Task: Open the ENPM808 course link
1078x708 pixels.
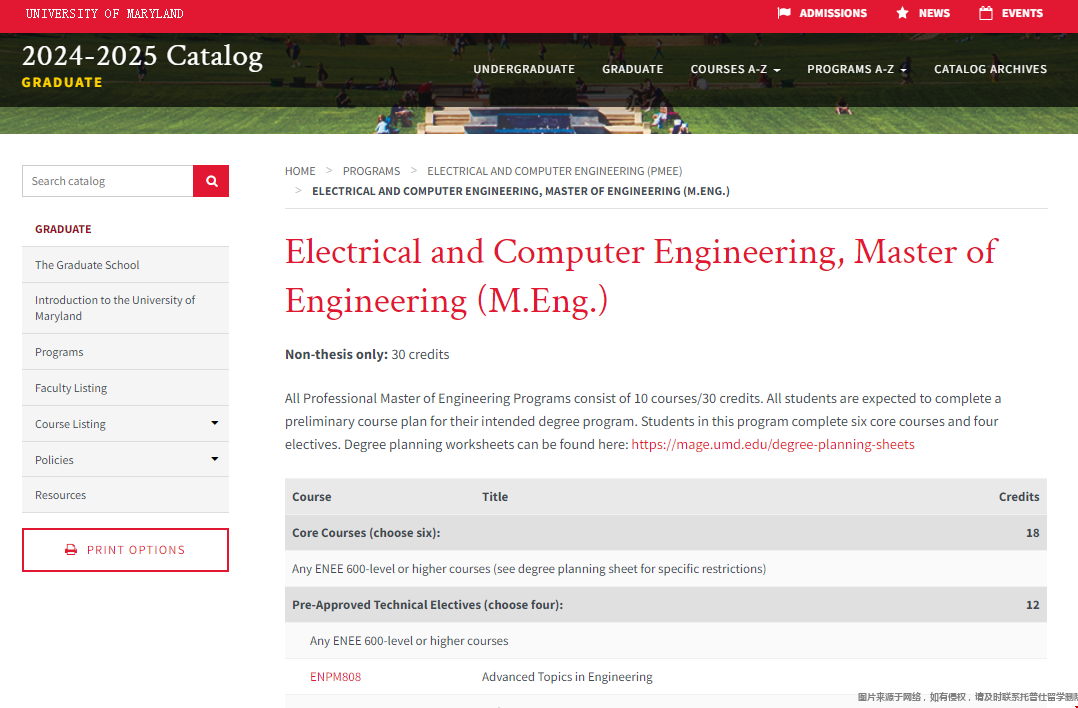Action: pos(336,676)
